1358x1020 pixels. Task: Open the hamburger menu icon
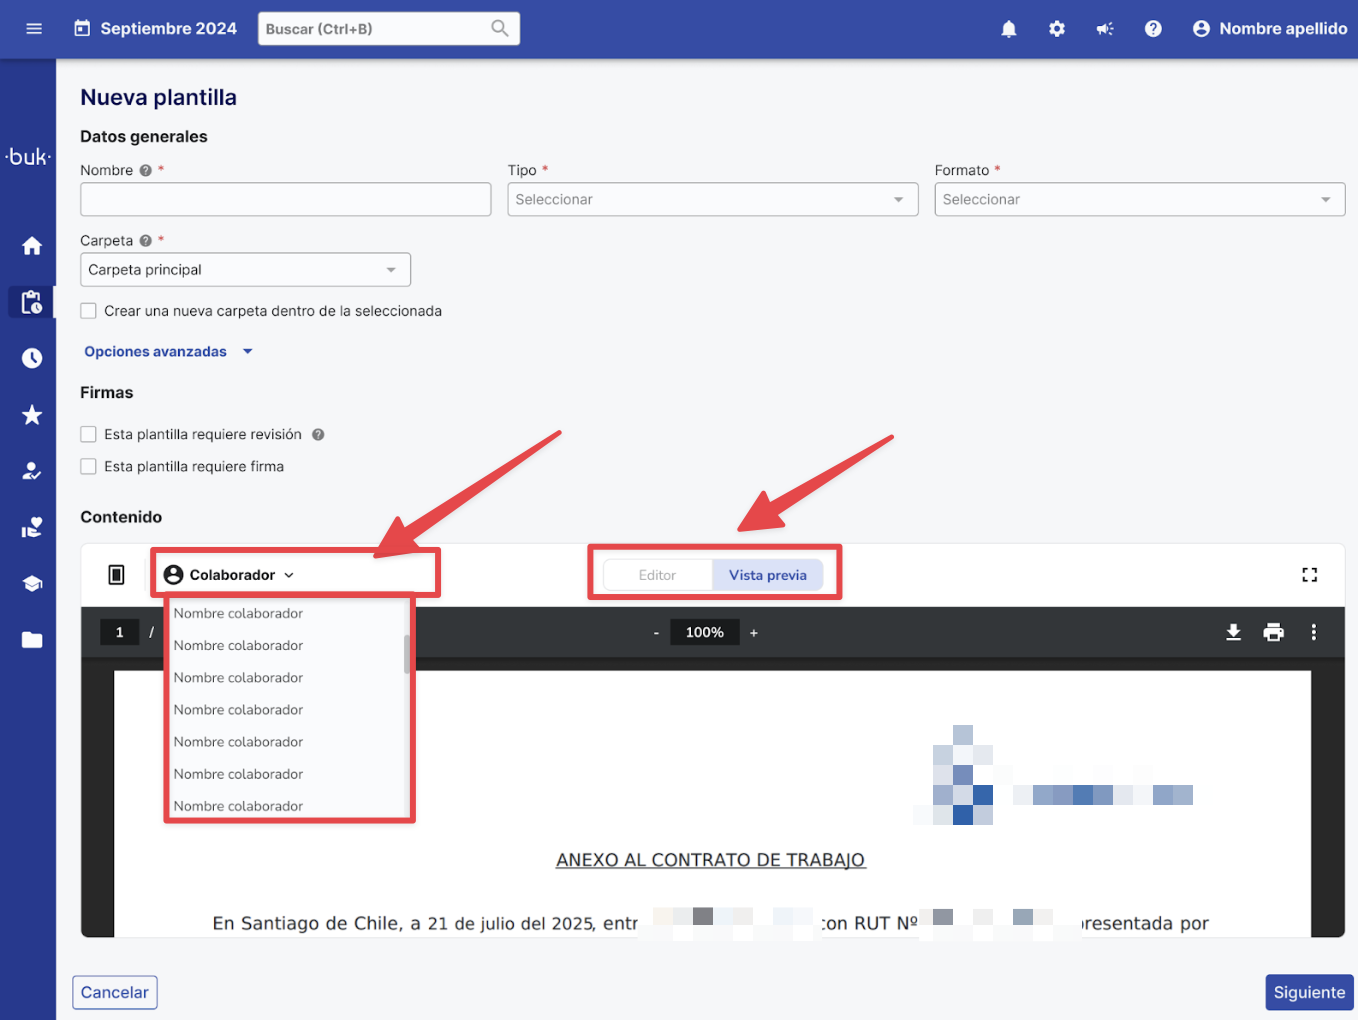(x=34, y=29)
